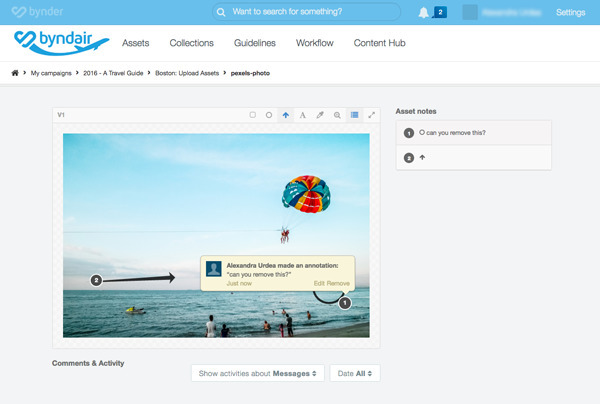The image size is (600, 404).
Task: Remove the annotation via Remove link
Action: pyautogui.click(x=338, y=283)
